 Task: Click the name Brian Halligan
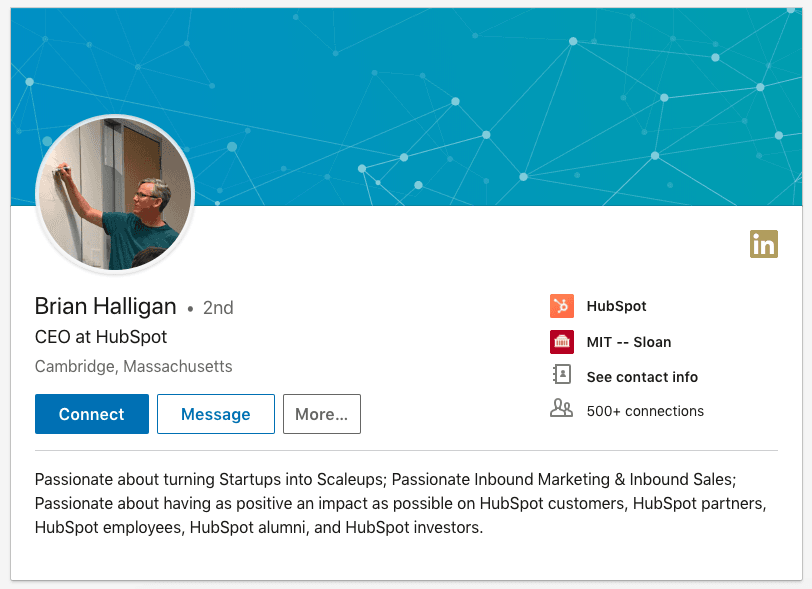[105, 306]
